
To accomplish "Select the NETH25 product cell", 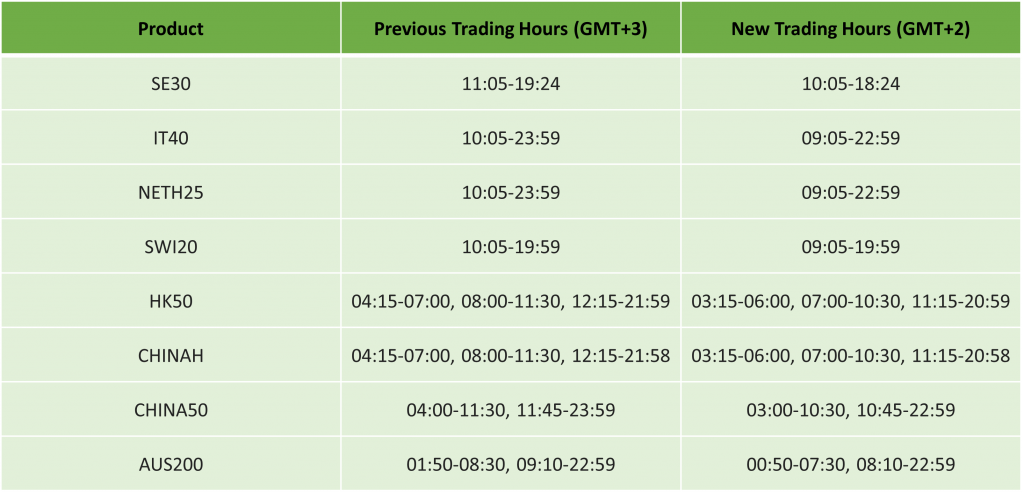I will tap(170, 192).
